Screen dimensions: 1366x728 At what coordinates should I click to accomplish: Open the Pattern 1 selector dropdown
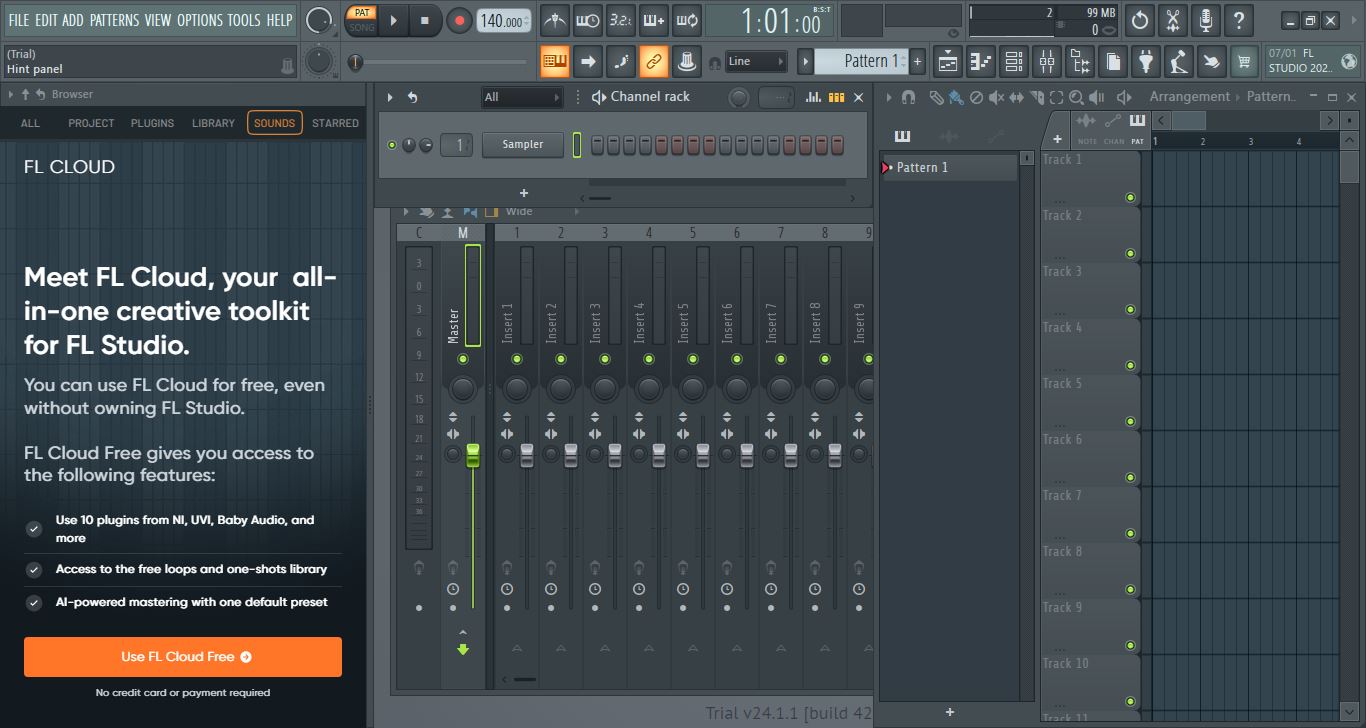861,61
